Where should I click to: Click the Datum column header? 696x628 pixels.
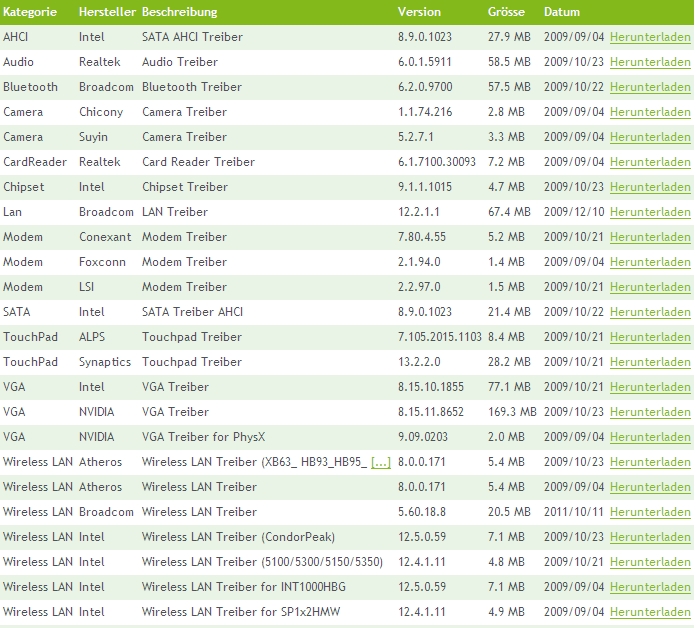click(x=562, y=12)
